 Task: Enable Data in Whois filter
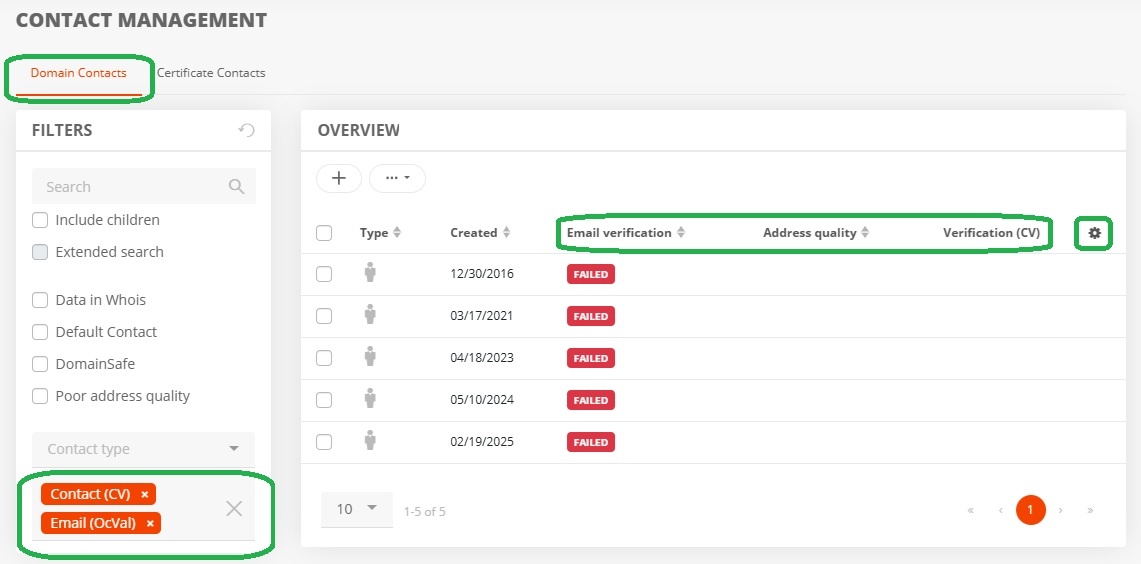pyautogui.click(x=40, y=300)
